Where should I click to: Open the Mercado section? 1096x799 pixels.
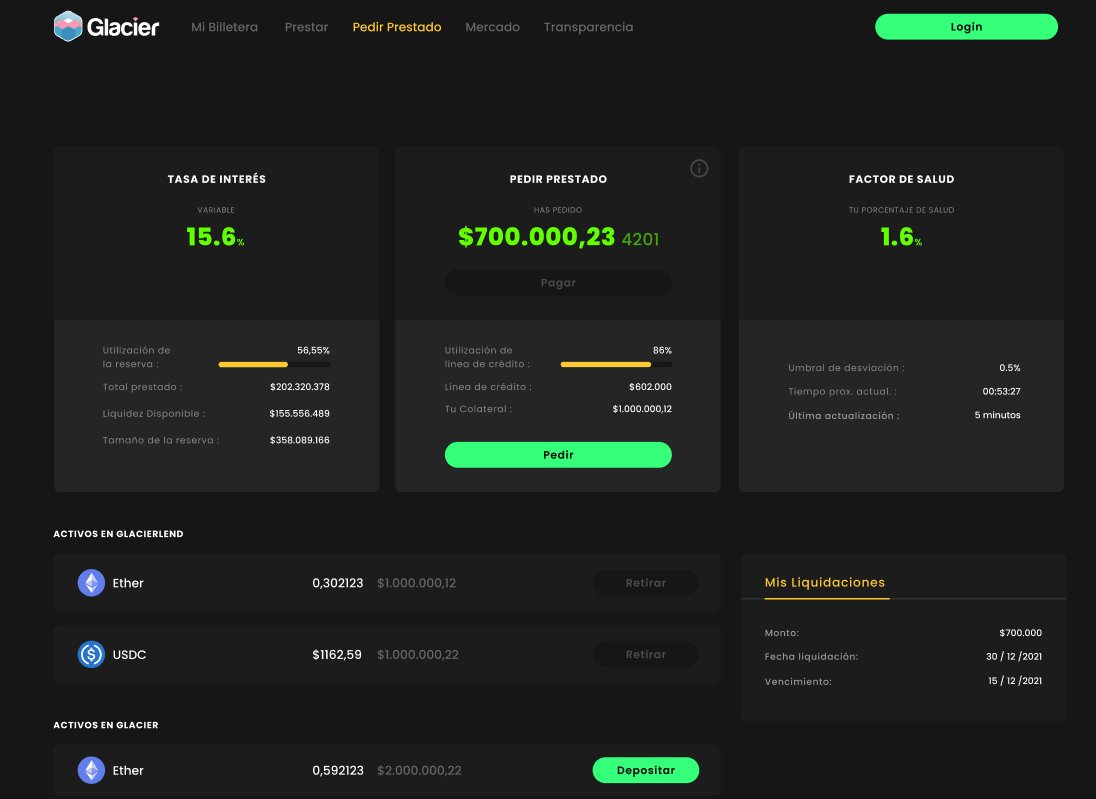pos(493,27)
